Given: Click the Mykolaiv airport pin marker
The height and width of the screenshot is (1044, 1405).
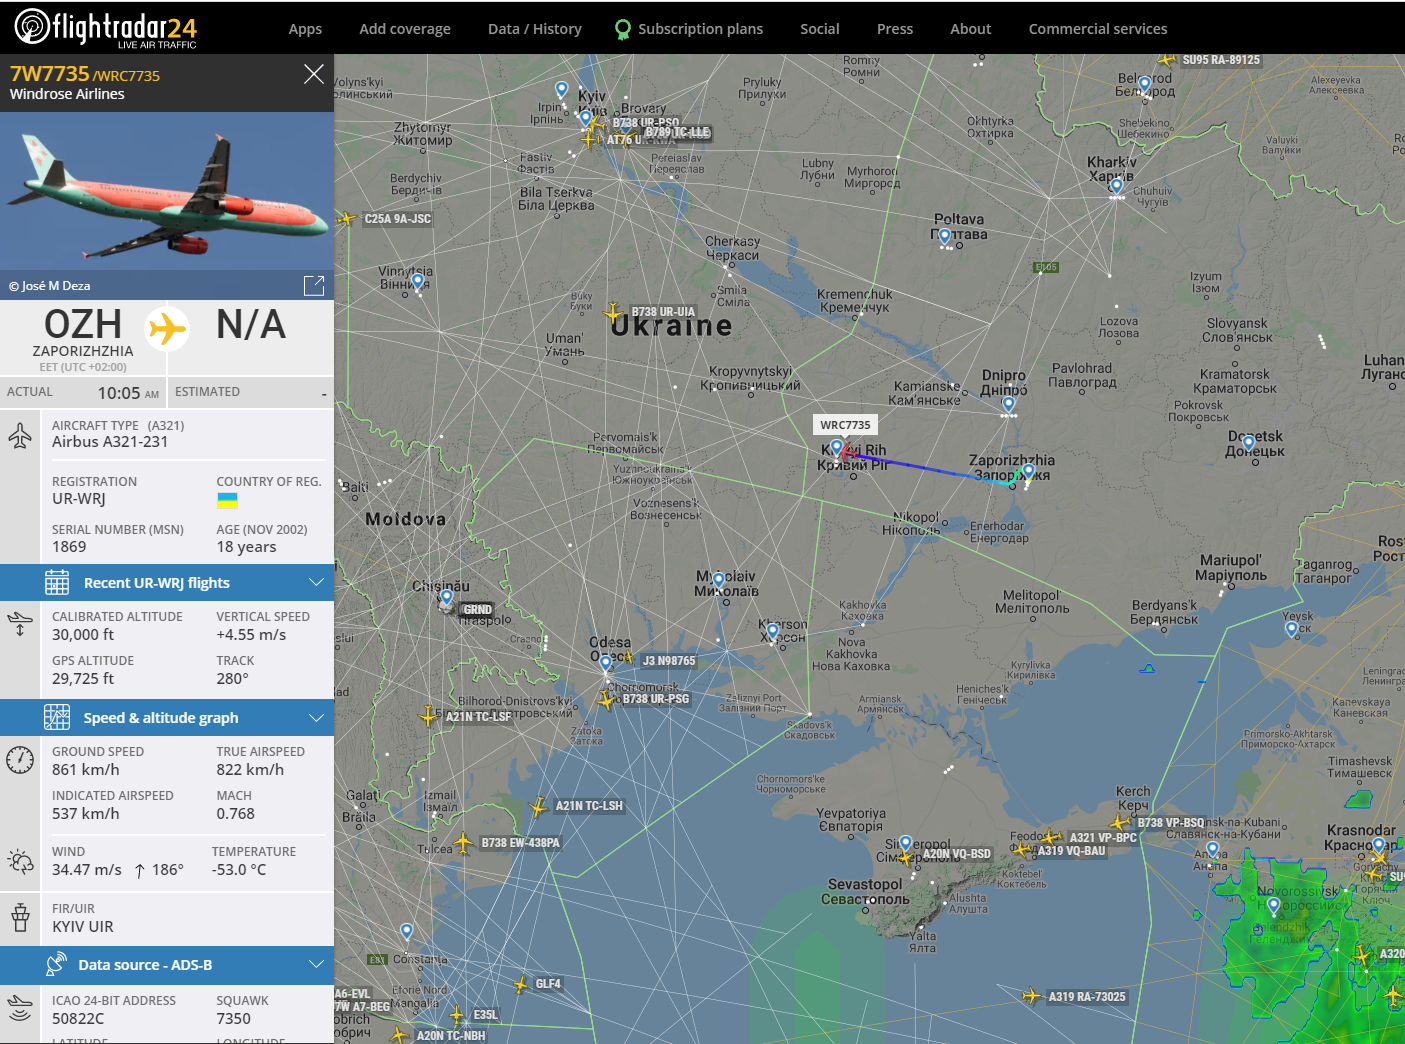Looking at the screenshot, I should (x=718, y=581).
